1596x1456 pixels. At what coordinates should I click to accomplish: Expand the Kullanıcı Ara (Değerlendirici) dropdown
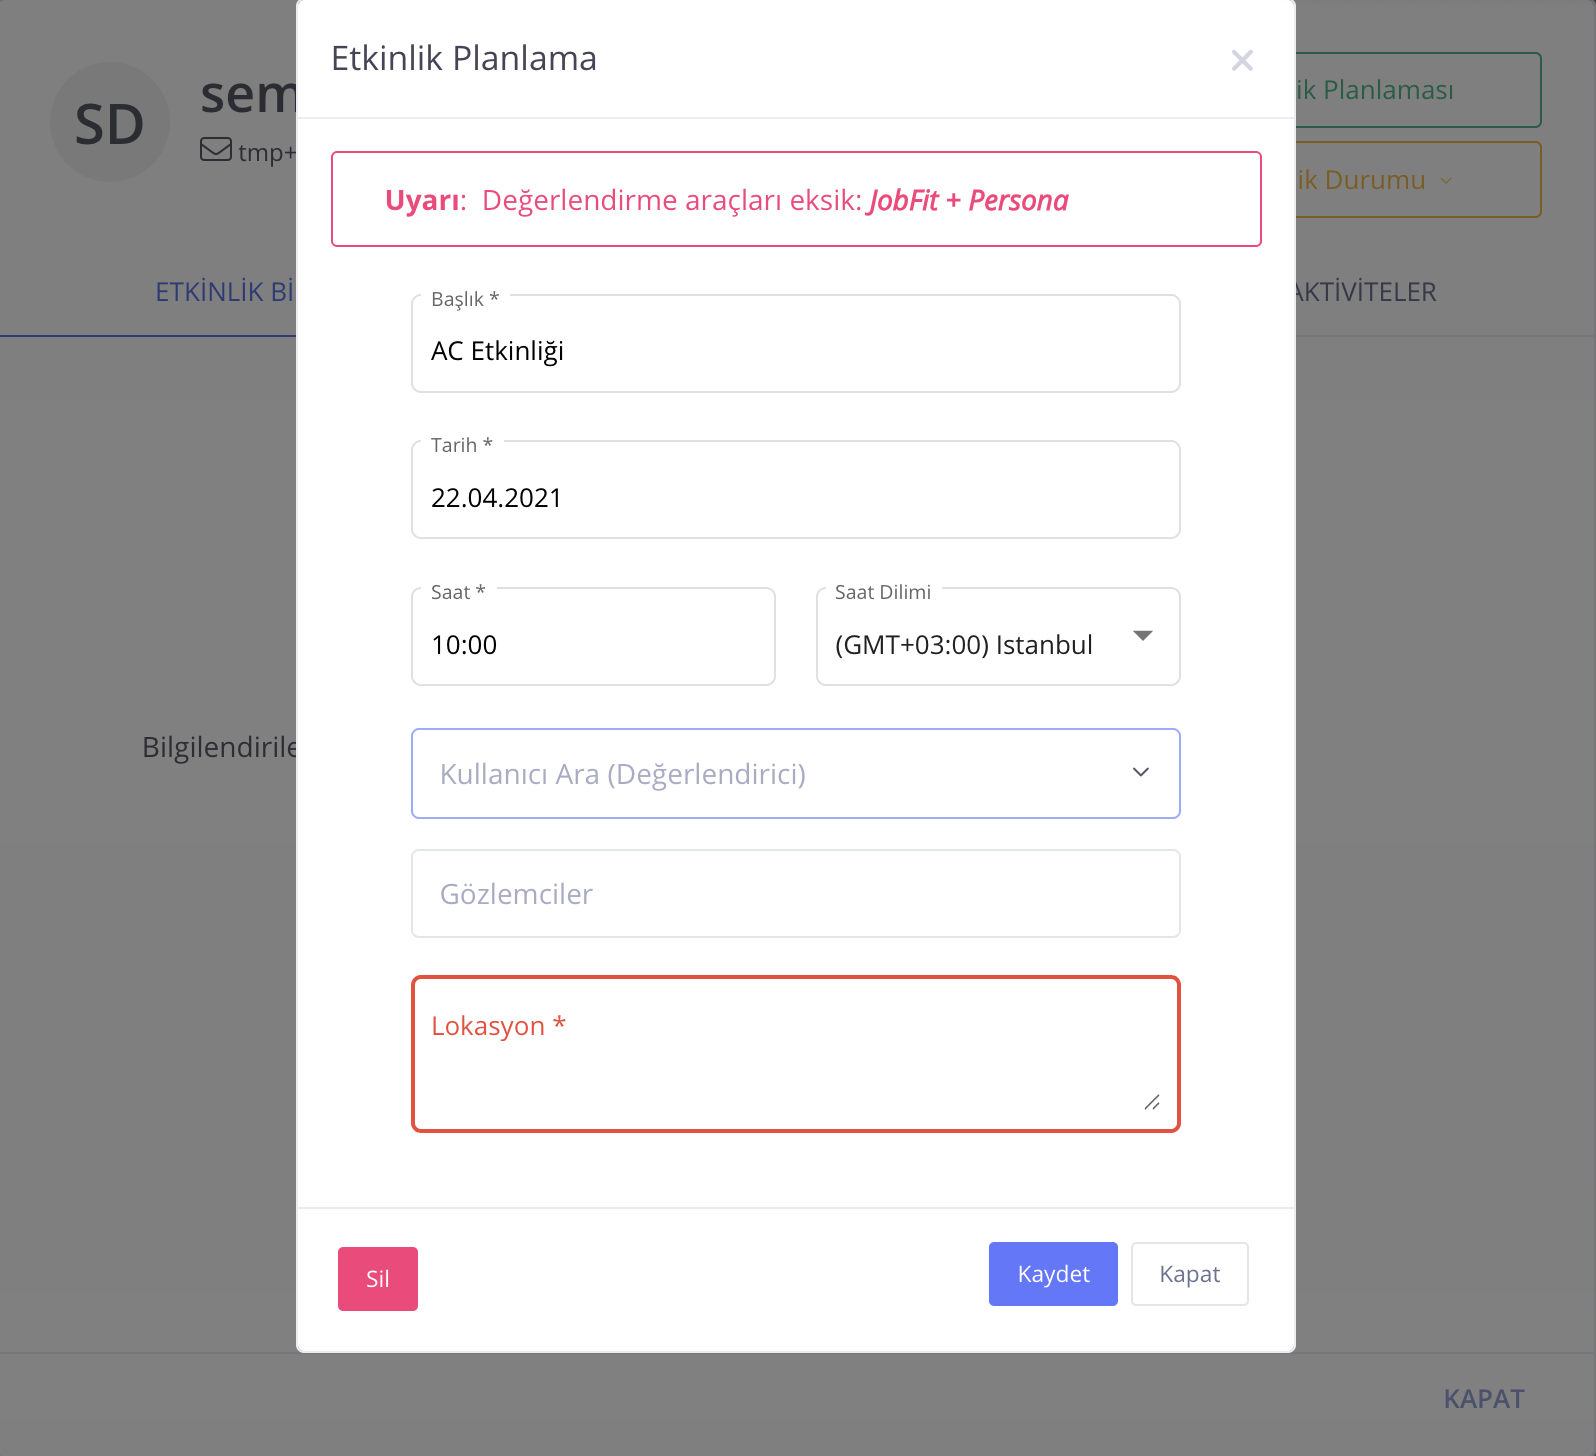pos(1140,773)
